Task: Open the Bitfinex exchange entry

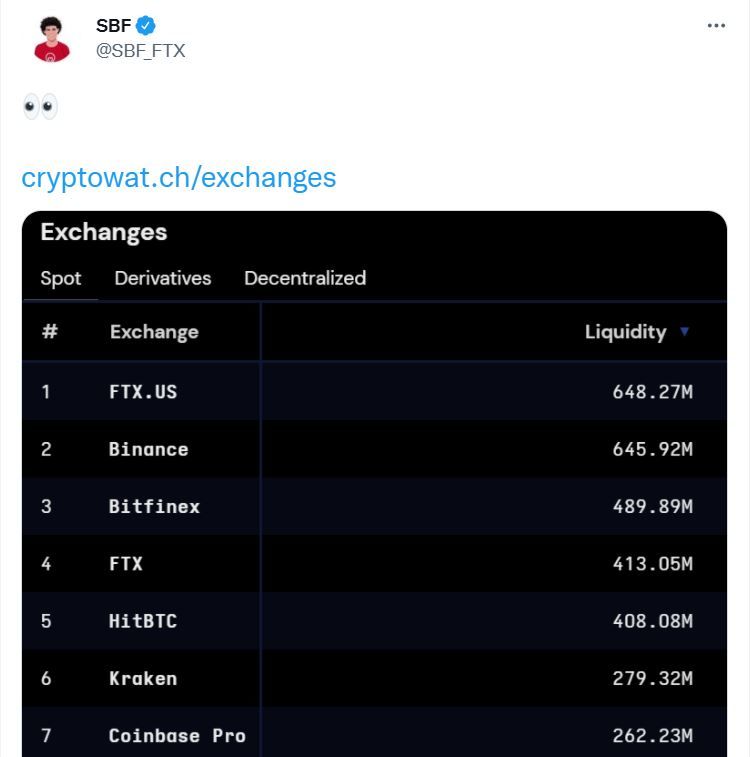Action: point(154,506)
